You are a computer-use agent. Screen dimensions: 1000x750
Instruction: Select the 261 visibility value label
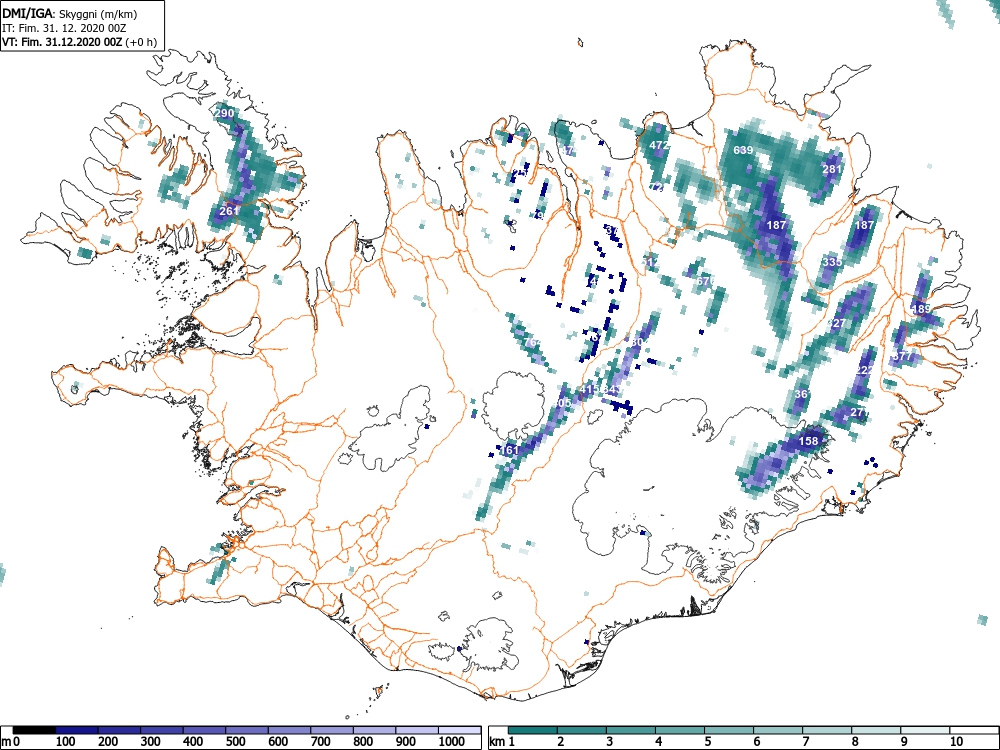229,210
